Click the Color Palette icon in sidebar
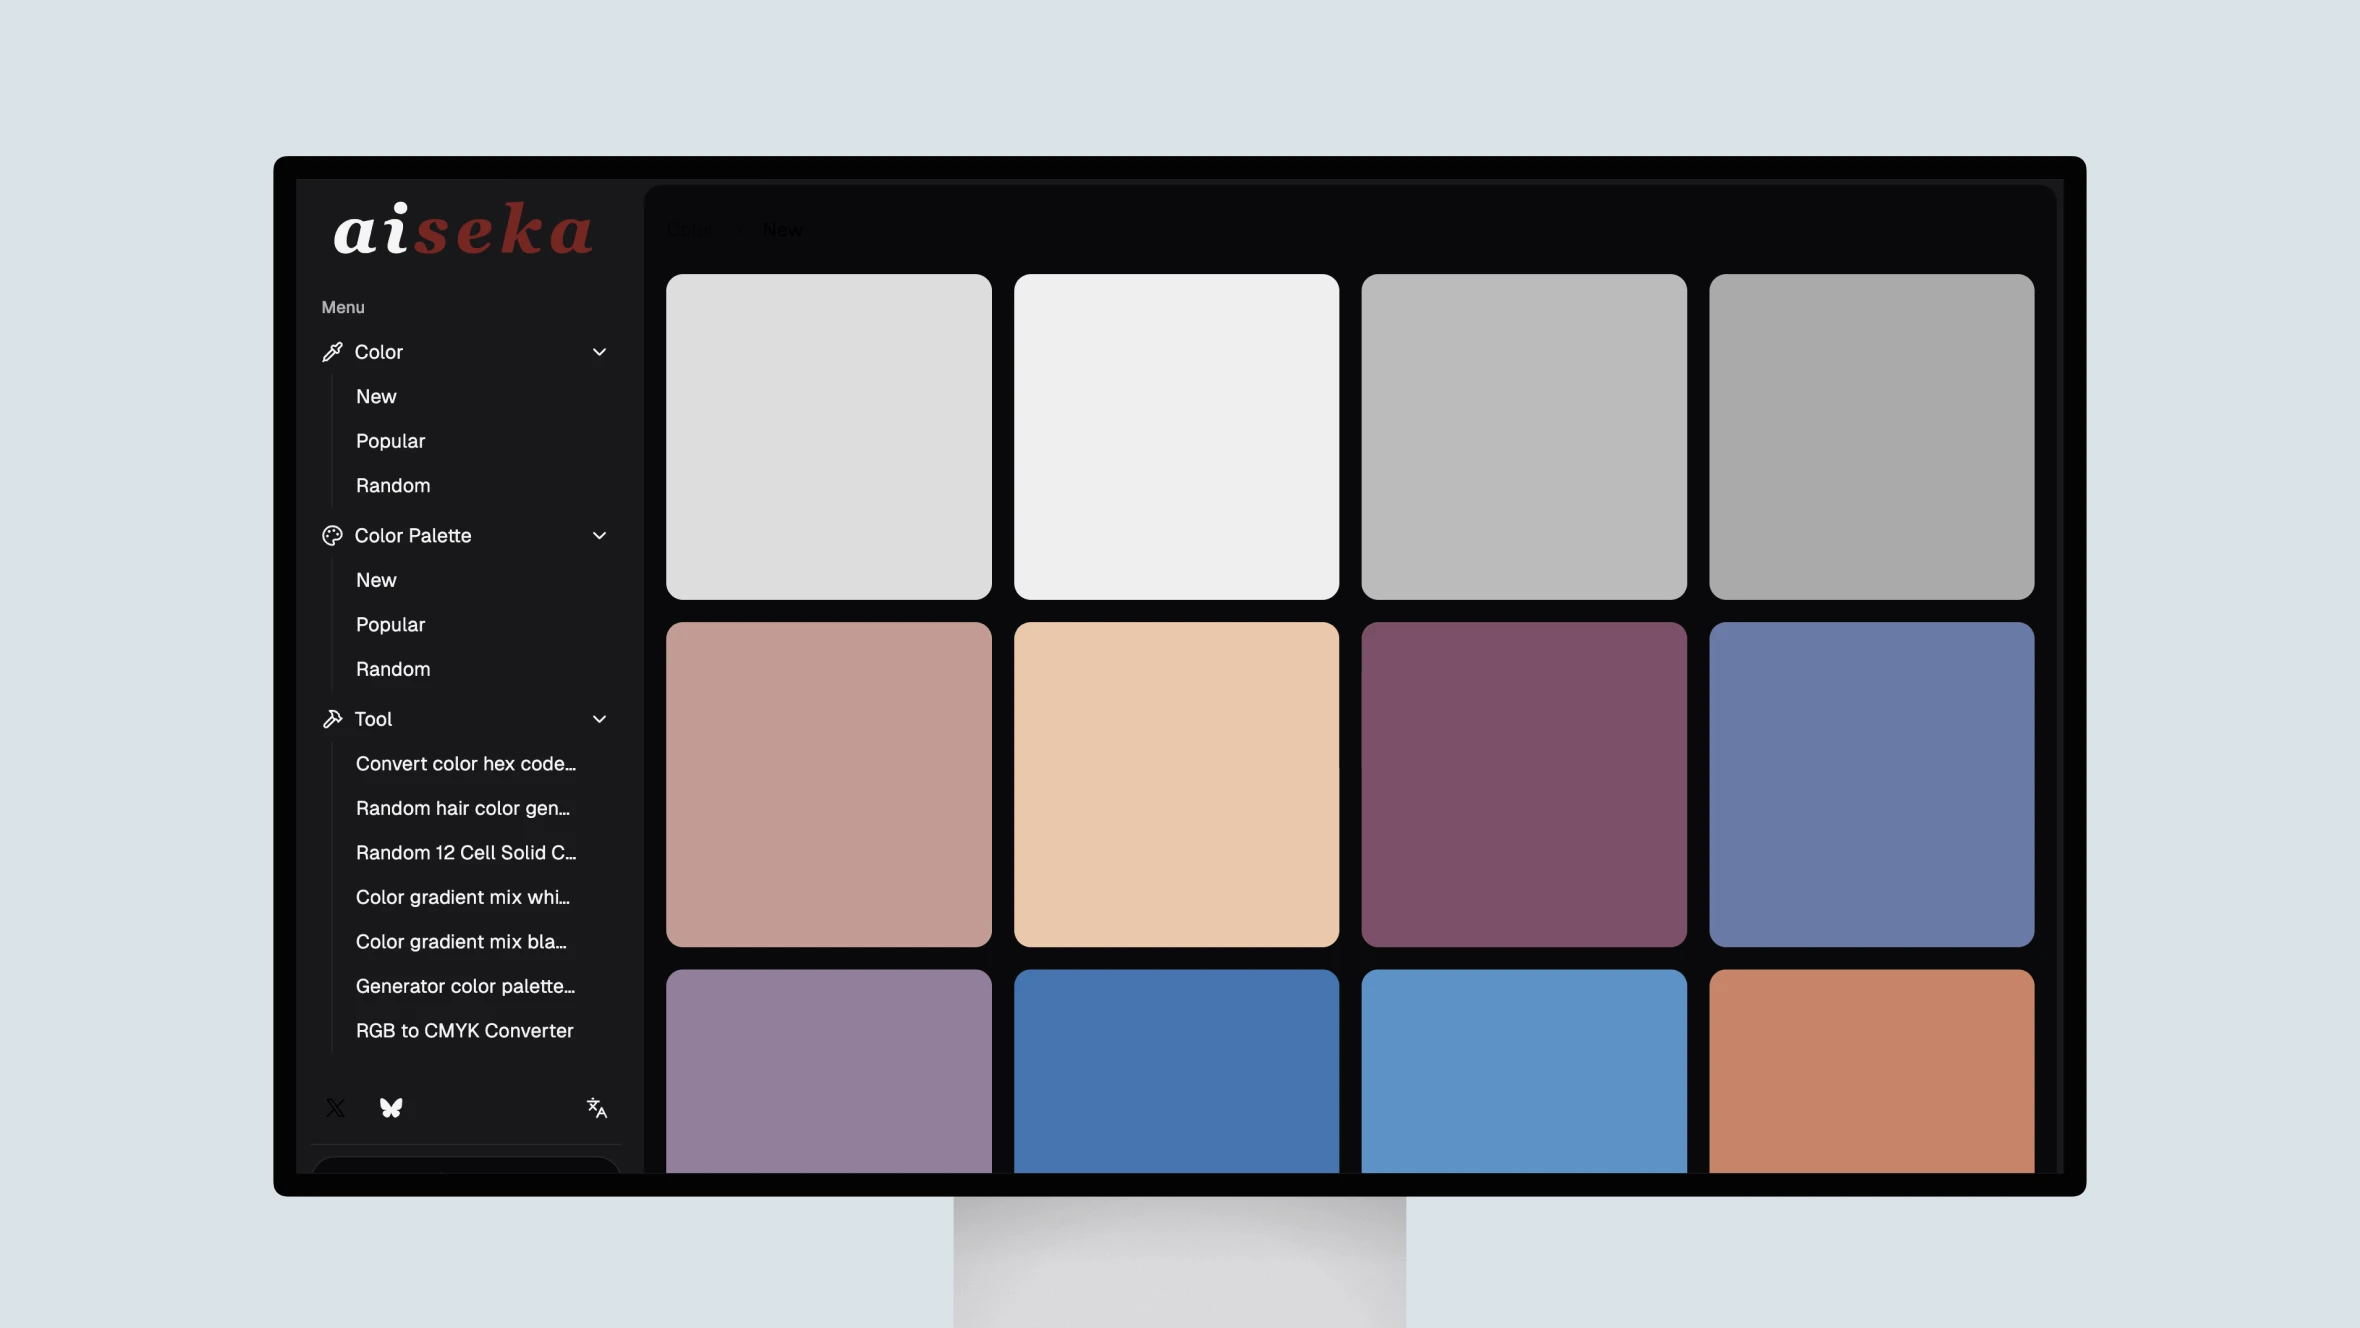This screenshot has width=2360, height=1328. [331, 535]
